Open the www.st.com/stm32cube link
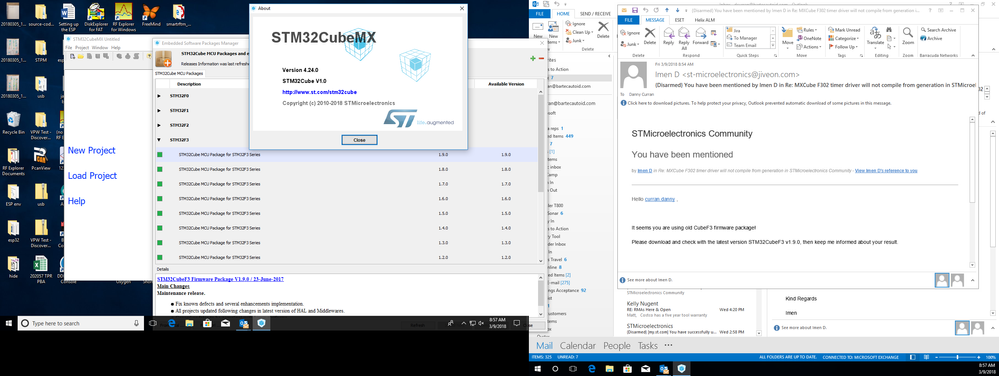The height and width of the screenshot is (376, 999). coord(320,92)
